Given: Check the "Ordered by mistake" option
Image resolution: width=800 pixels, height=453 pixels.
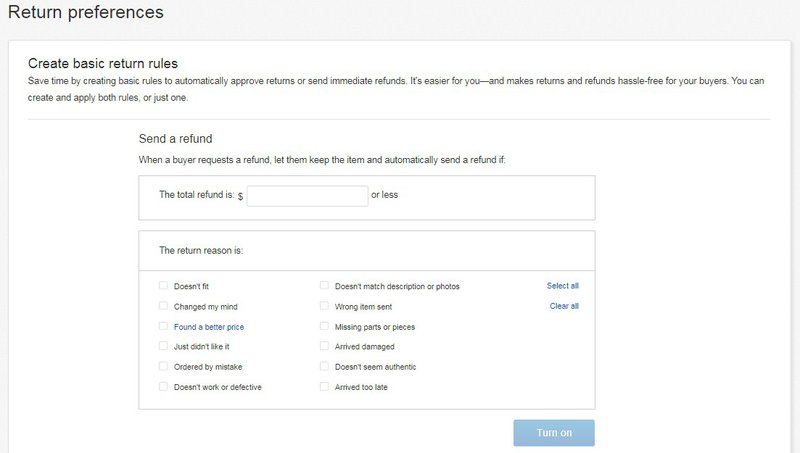Looking at the screenshot, I should 163,367.
